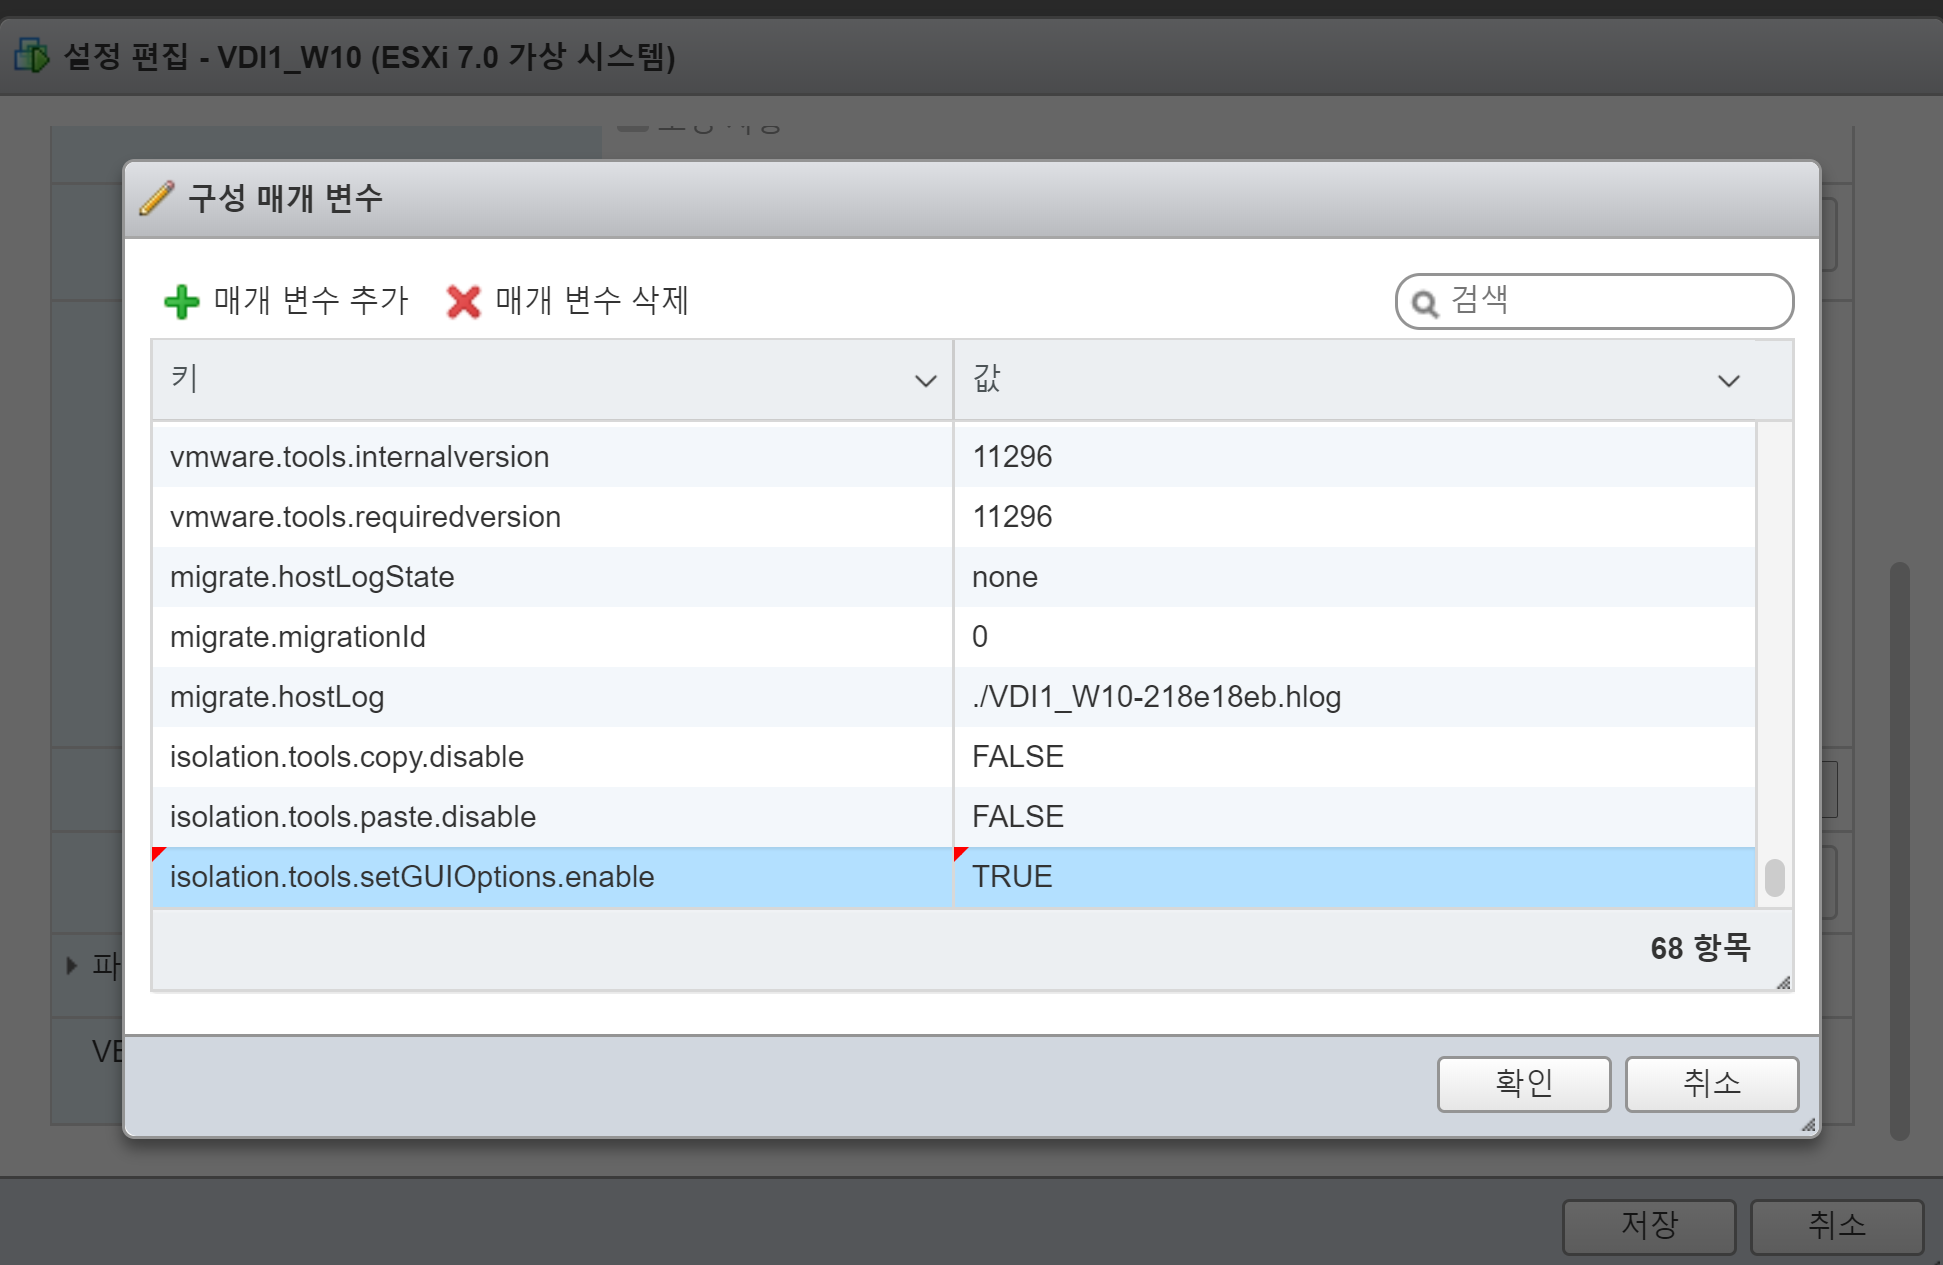Open the 키 column dropdown chevron
Image resolution: width=1943 pixels, height=1265 pixels.
coord(925,381)
